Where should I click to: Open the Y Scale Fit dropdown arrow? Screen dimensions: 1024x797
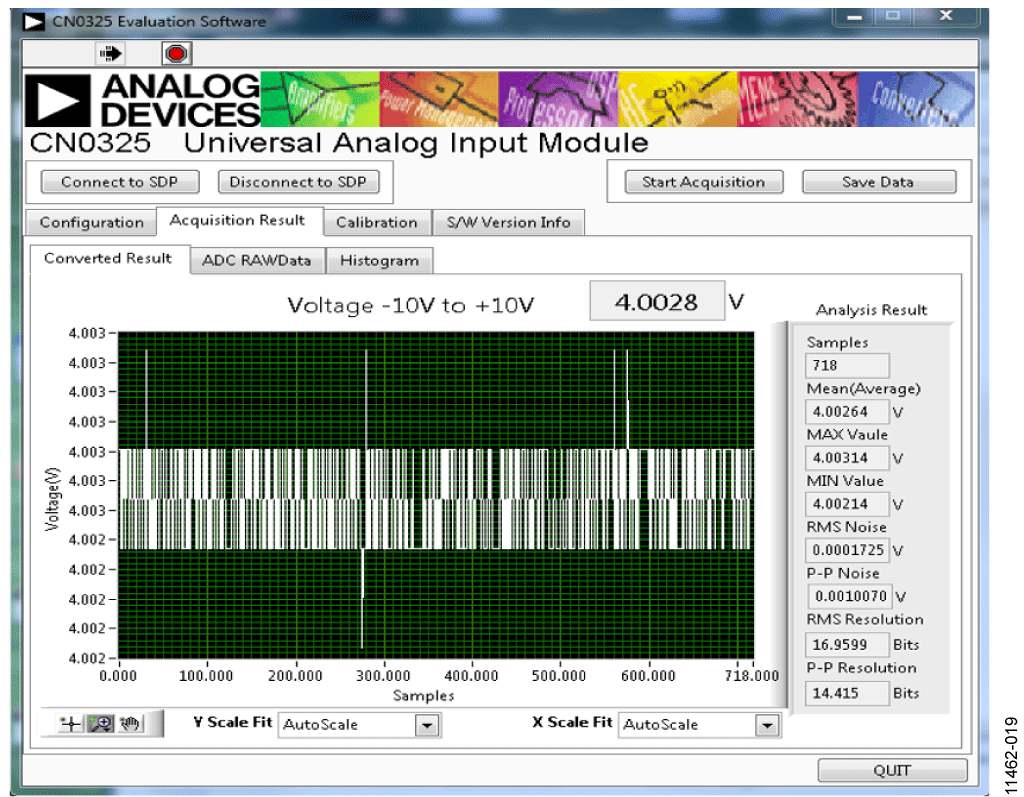(x=427, y=725)
